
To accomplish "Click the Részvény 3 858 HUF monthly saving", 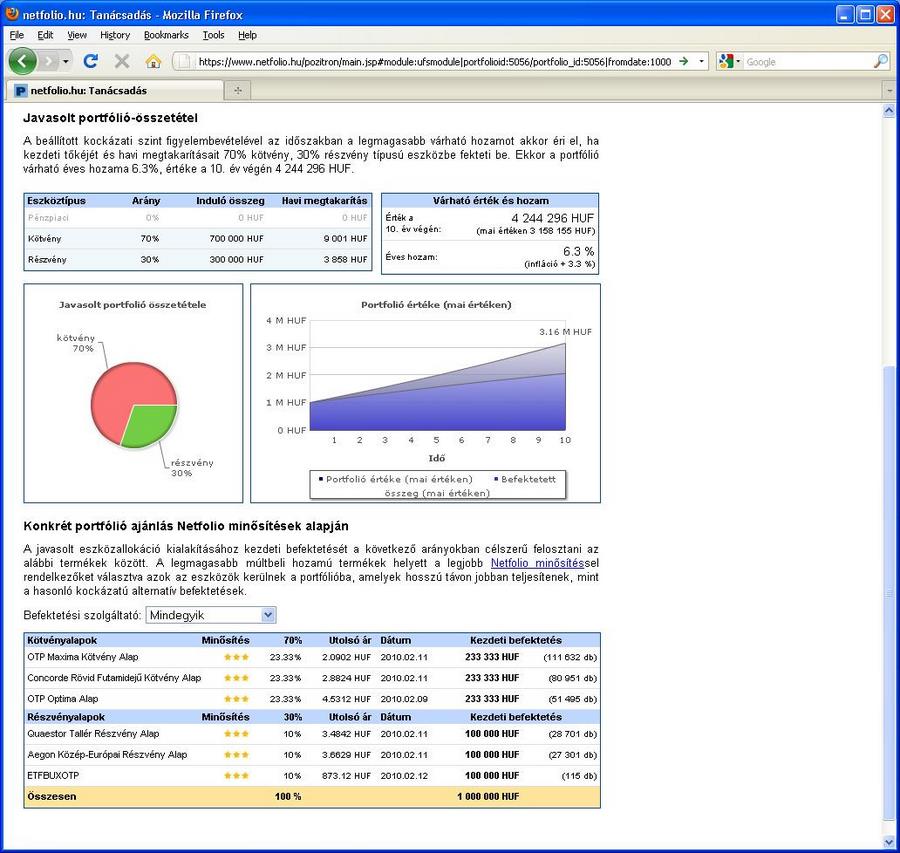I will [x=346, y=259].
